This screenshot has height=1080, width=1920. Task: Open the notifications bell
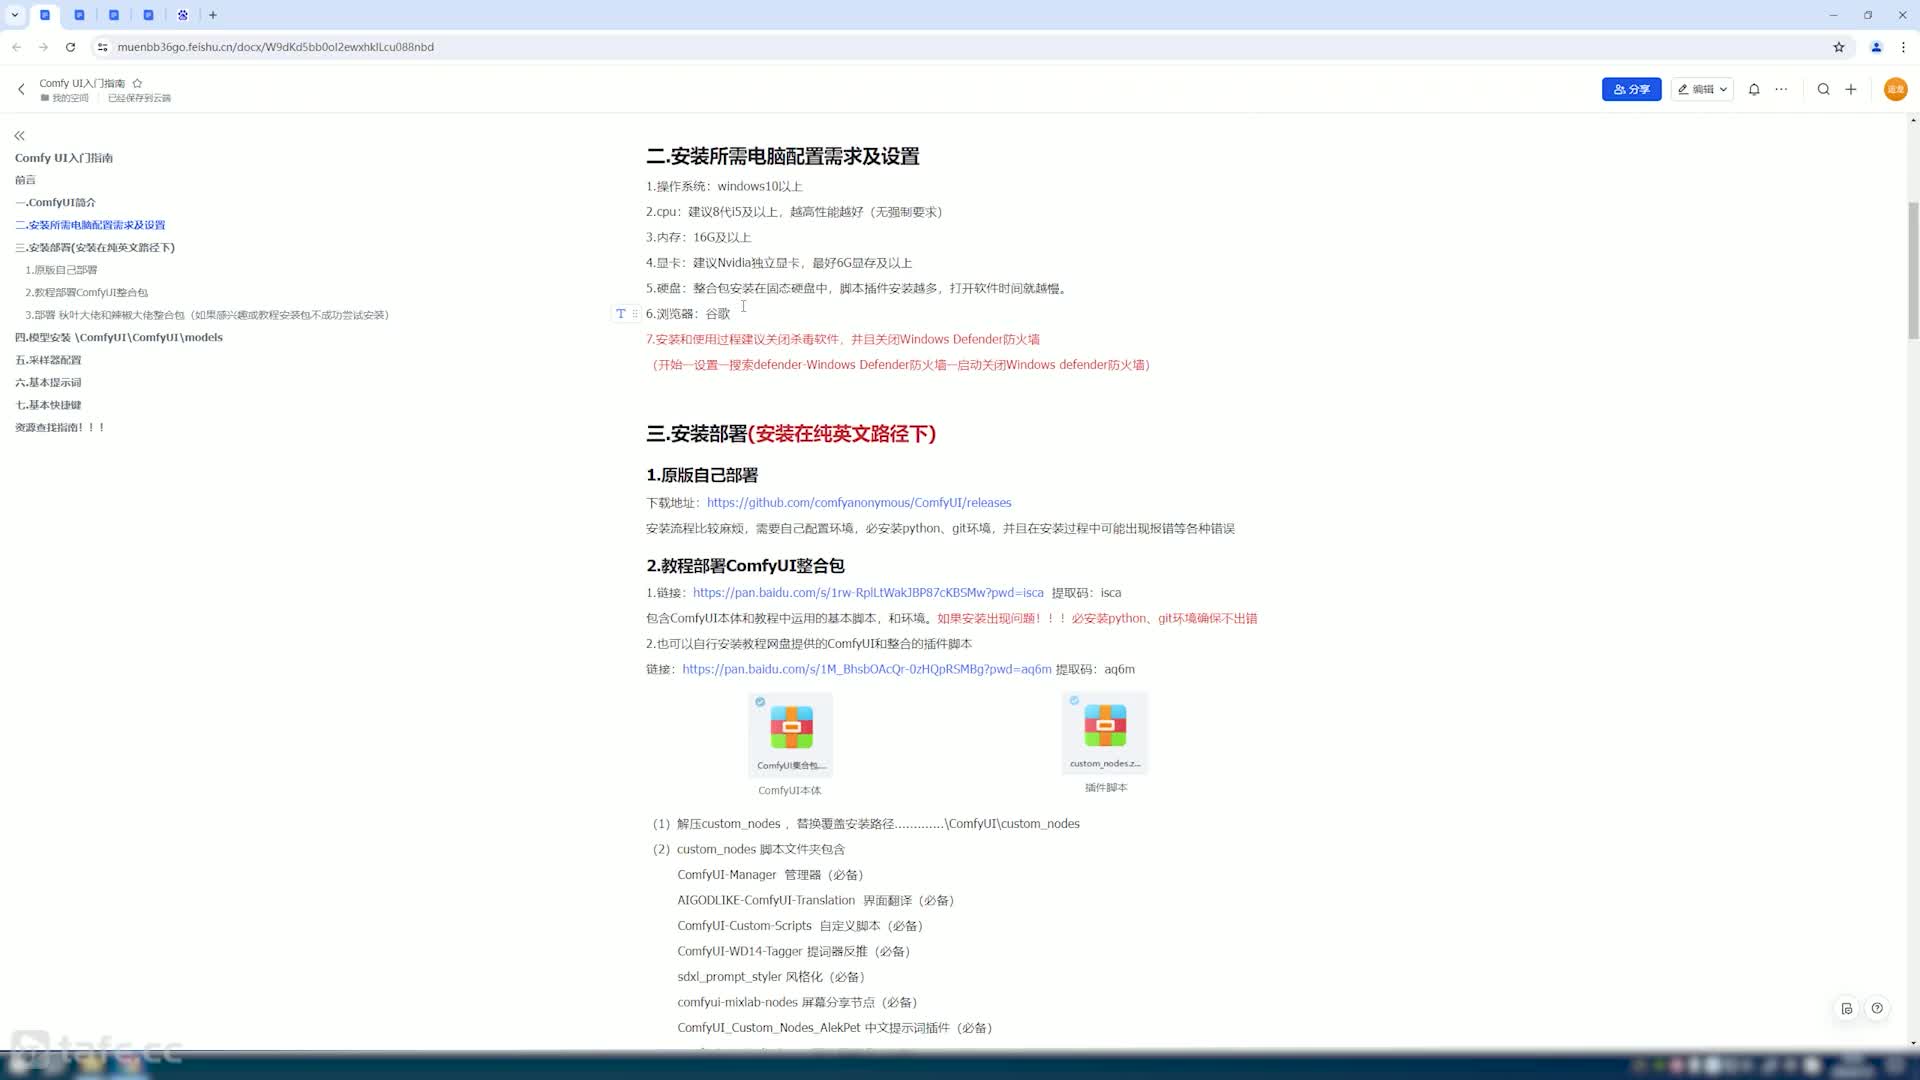pos(1754,89)
